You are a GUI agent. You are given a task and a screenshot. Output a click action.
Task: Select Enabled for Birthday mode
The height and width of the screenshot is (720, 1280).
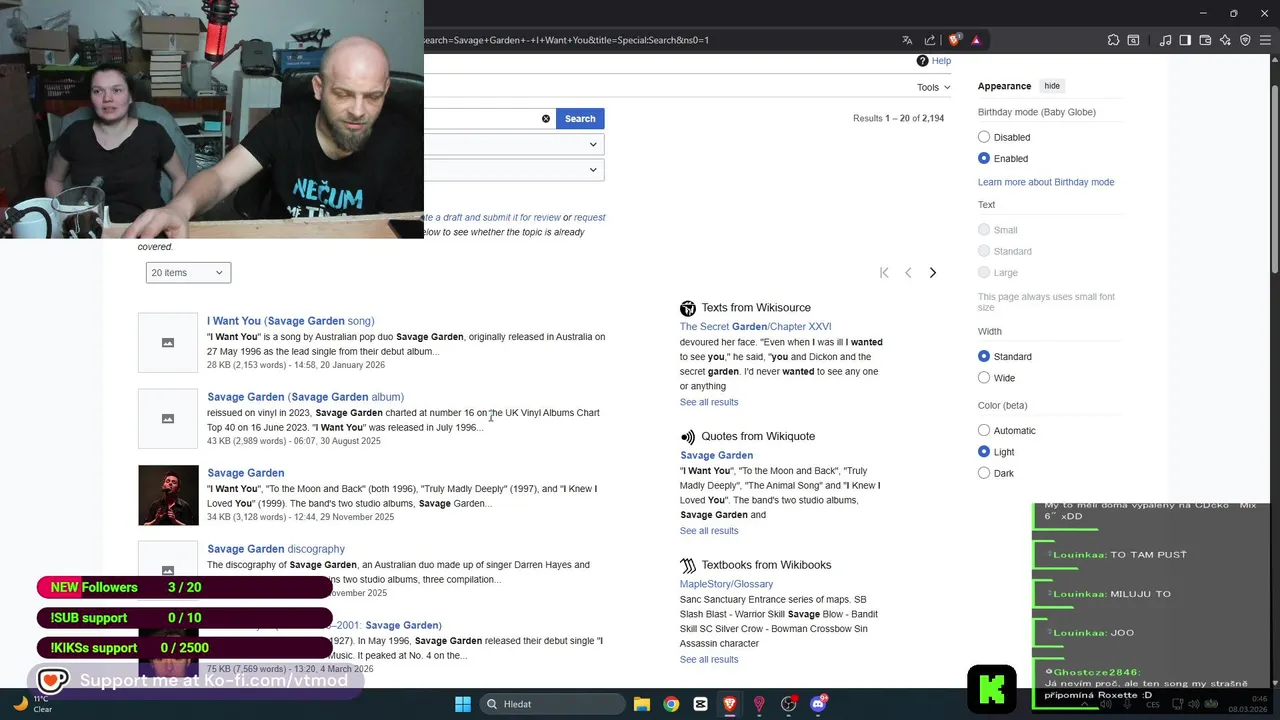coord(984,158)
